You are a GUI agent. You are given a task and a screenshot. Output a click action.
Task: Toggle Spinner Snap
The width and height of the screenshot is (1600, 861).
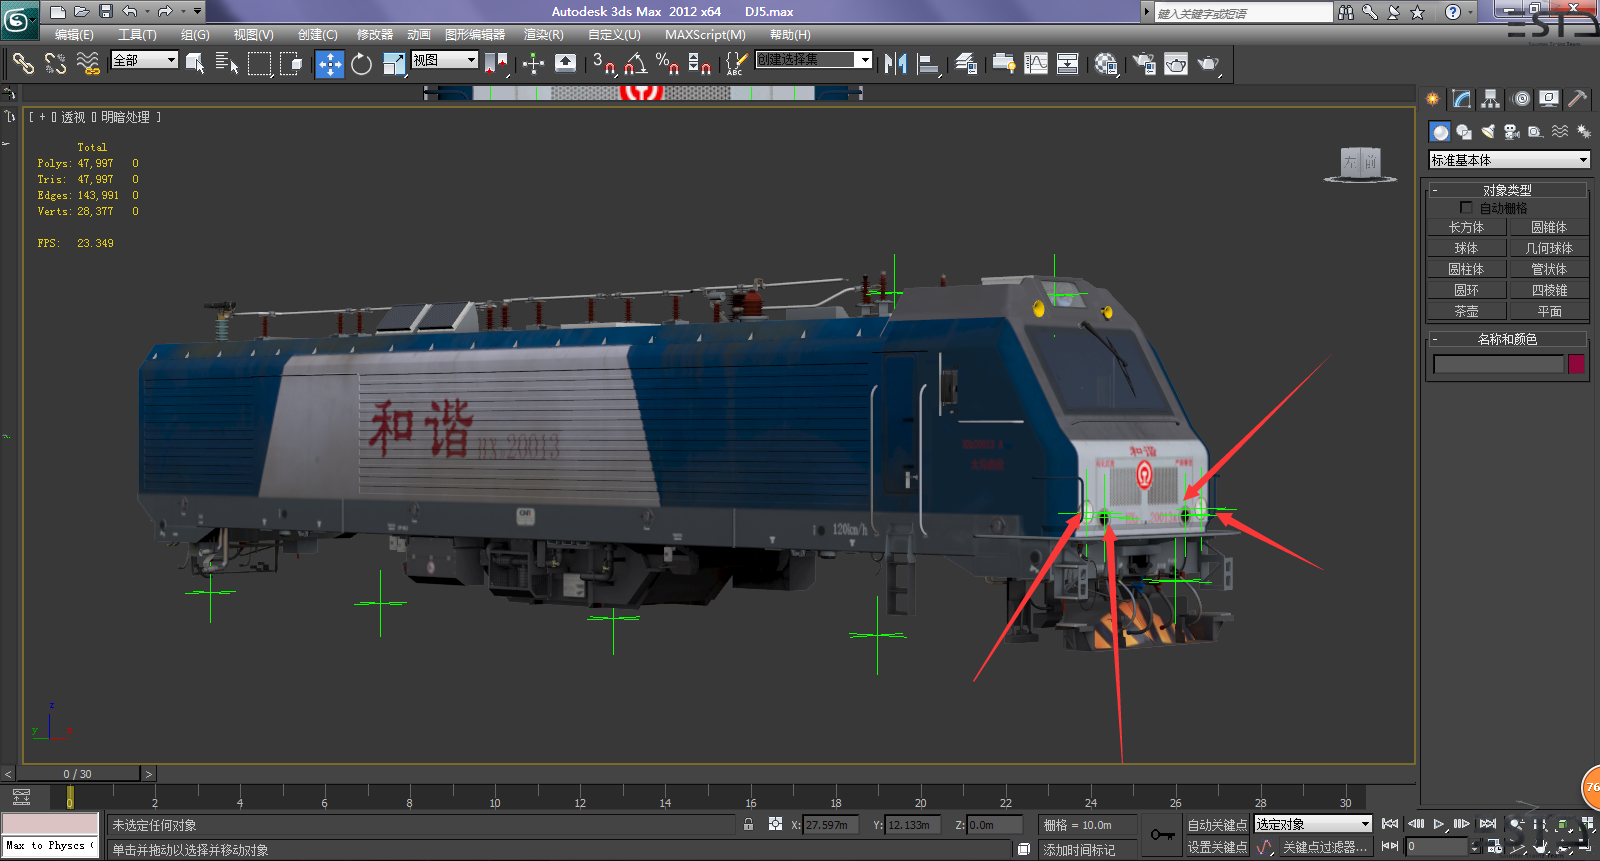click(699, 64)
